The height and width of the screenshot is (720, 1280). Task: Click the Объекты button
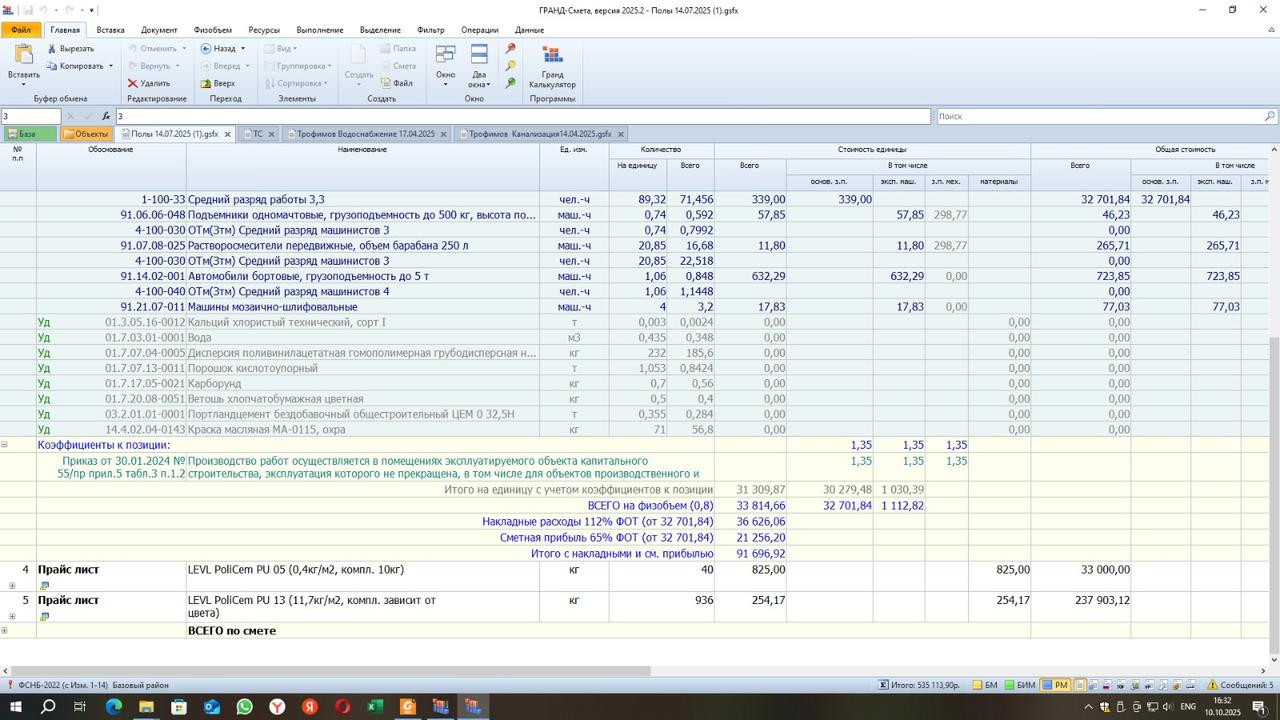coord(85,134)
